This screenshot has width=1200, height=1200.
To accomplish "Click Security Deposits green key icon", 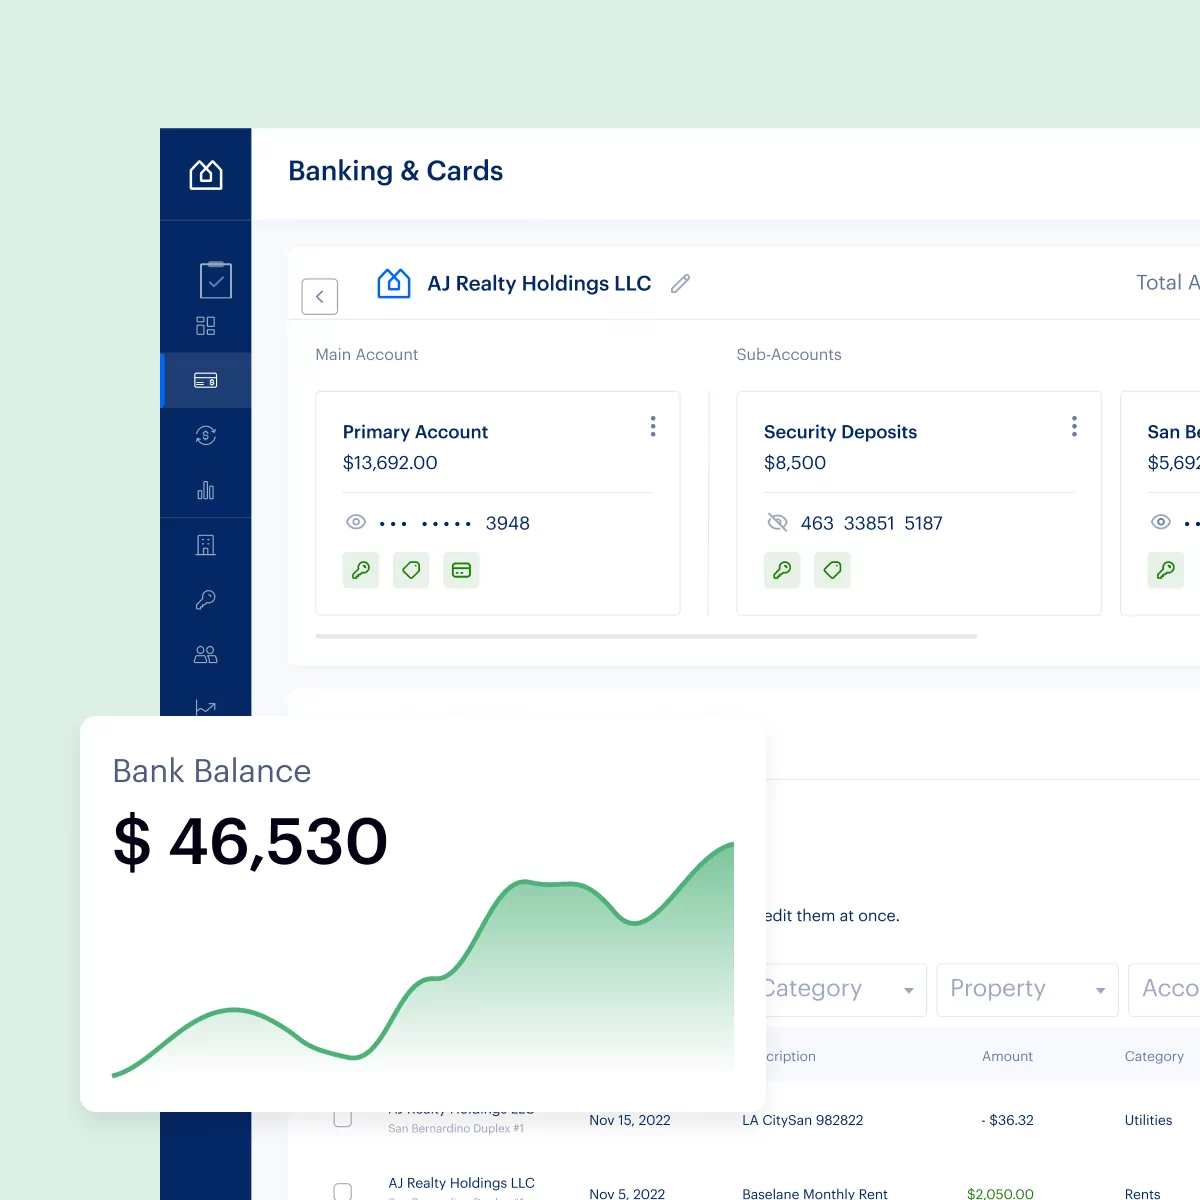I will 782,570.
